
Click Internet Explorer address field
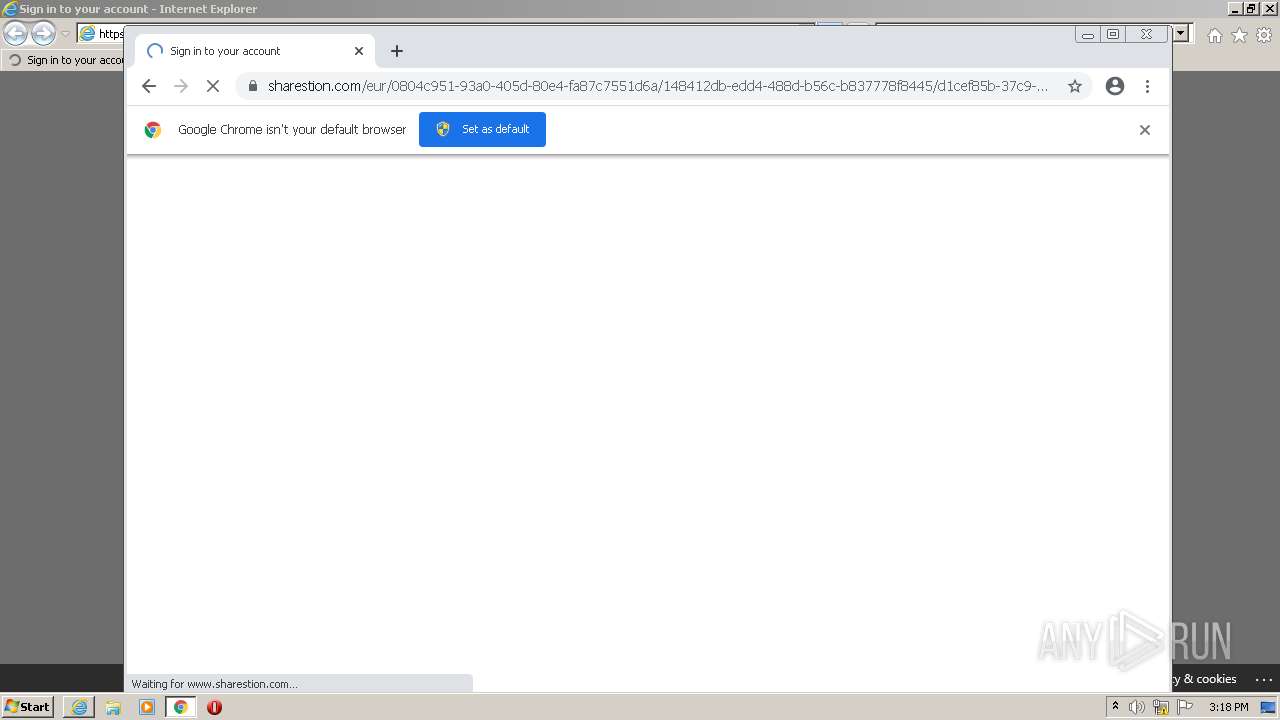101,33
